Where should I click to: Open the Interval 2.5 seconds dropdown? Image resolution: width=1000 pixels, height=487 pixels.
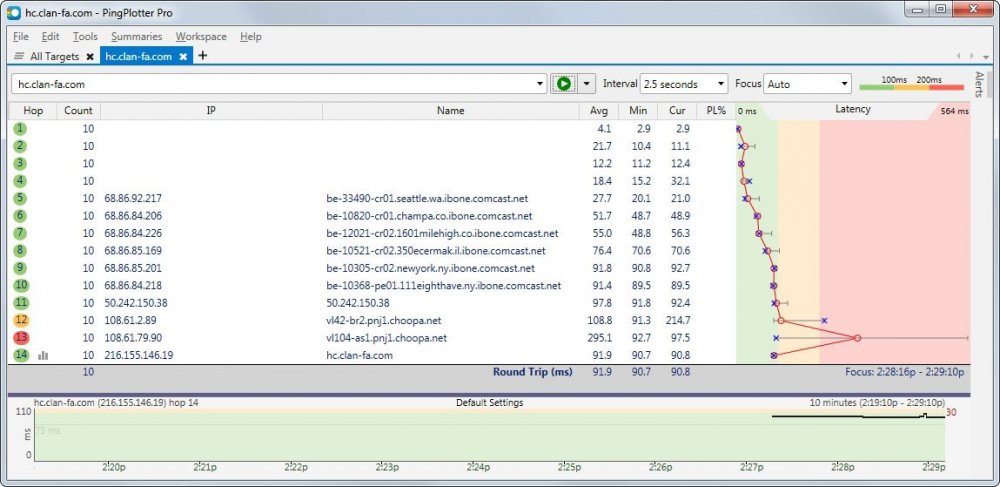pos(684,84)
